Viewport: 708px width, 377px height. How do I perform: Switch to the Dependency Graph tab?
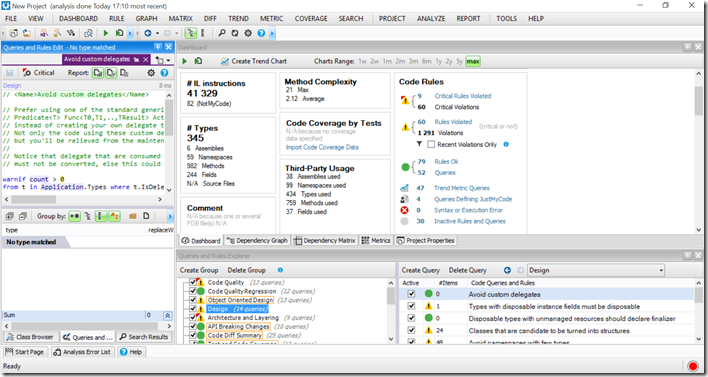257,241
